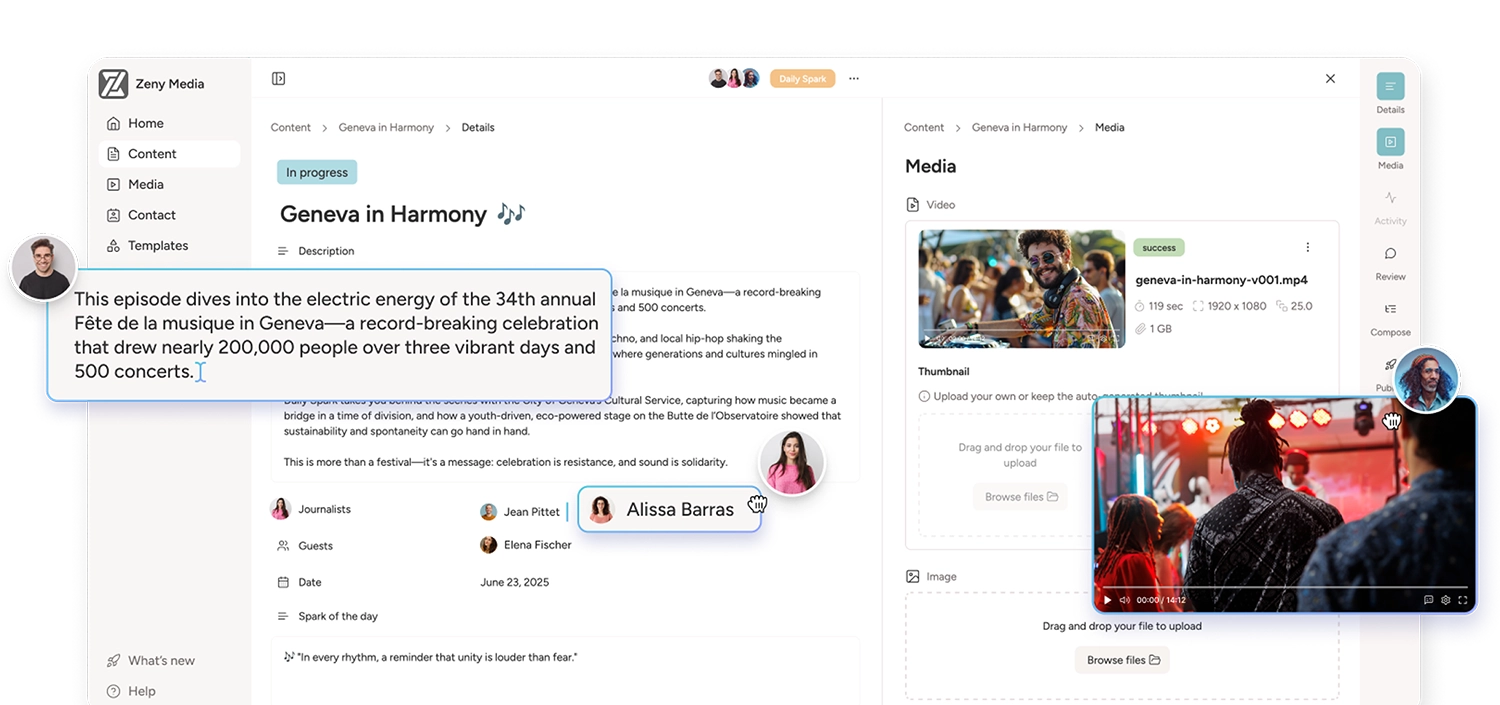Click Geneva in Harmony breadcrumb in Media pane
The image size is (1500, 705).
(x=1019, y=128)
